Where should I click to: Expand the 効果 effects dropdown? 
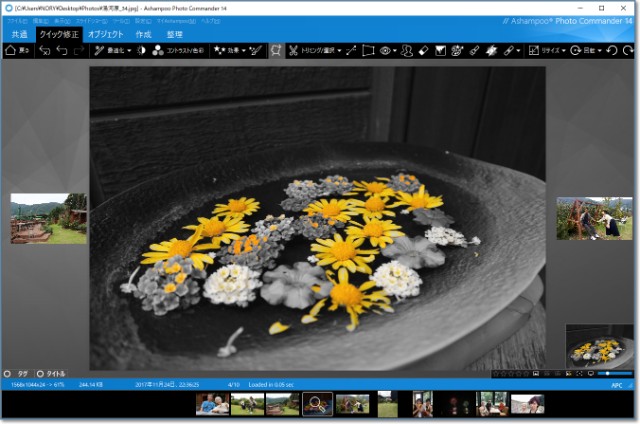coord(228,50)
